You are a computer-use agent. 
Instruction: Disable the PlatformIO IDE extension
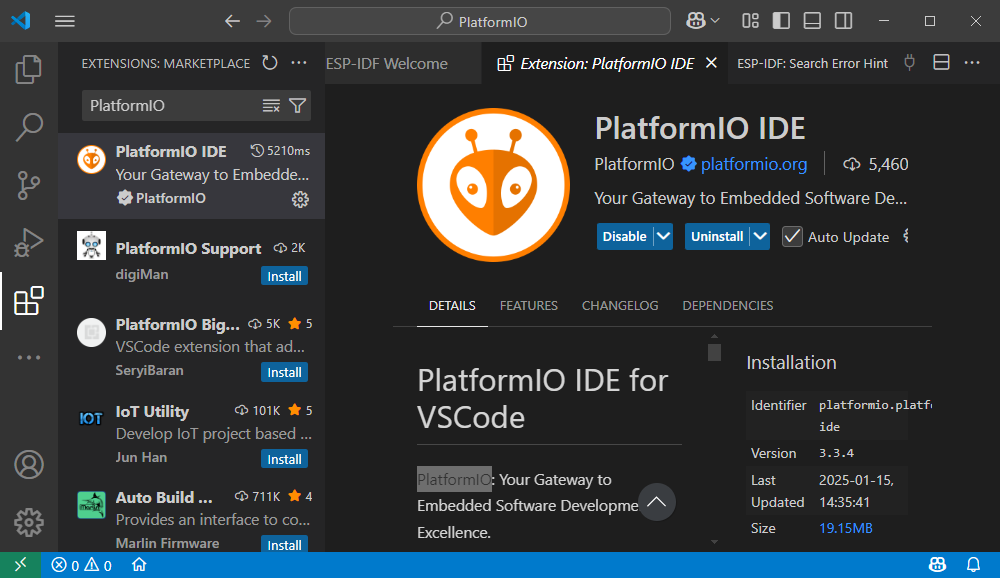[624, 237]
